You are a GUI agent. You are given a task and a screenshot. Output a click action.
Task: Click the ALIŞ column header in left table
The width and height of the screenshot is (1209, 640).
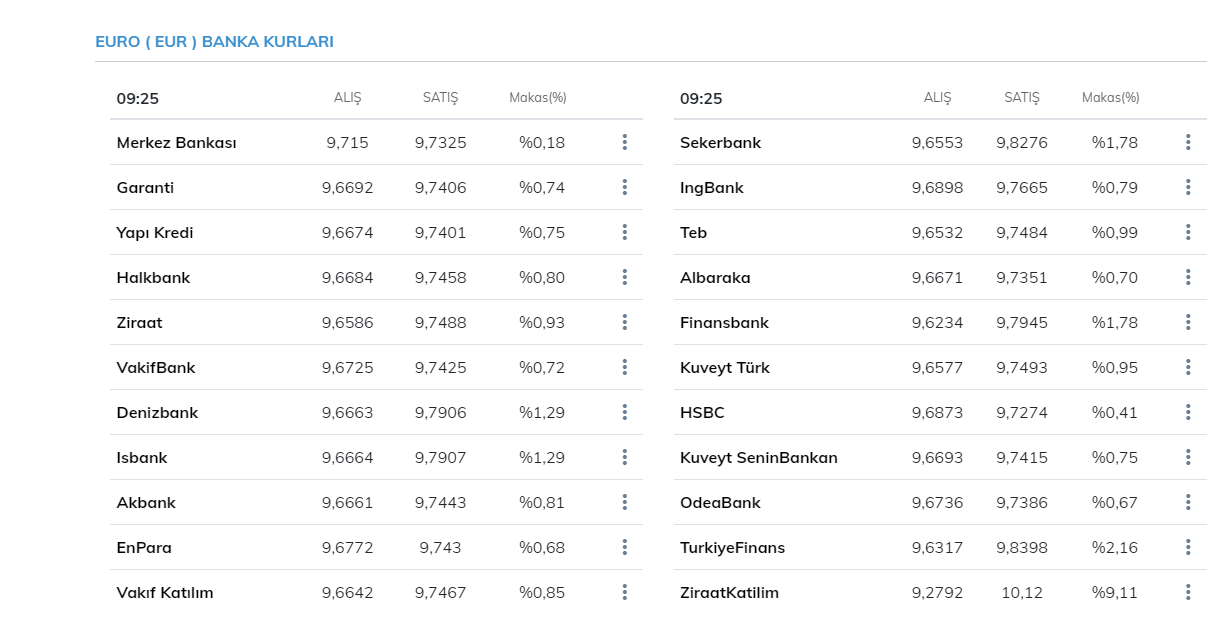click(x=347, y=98)
